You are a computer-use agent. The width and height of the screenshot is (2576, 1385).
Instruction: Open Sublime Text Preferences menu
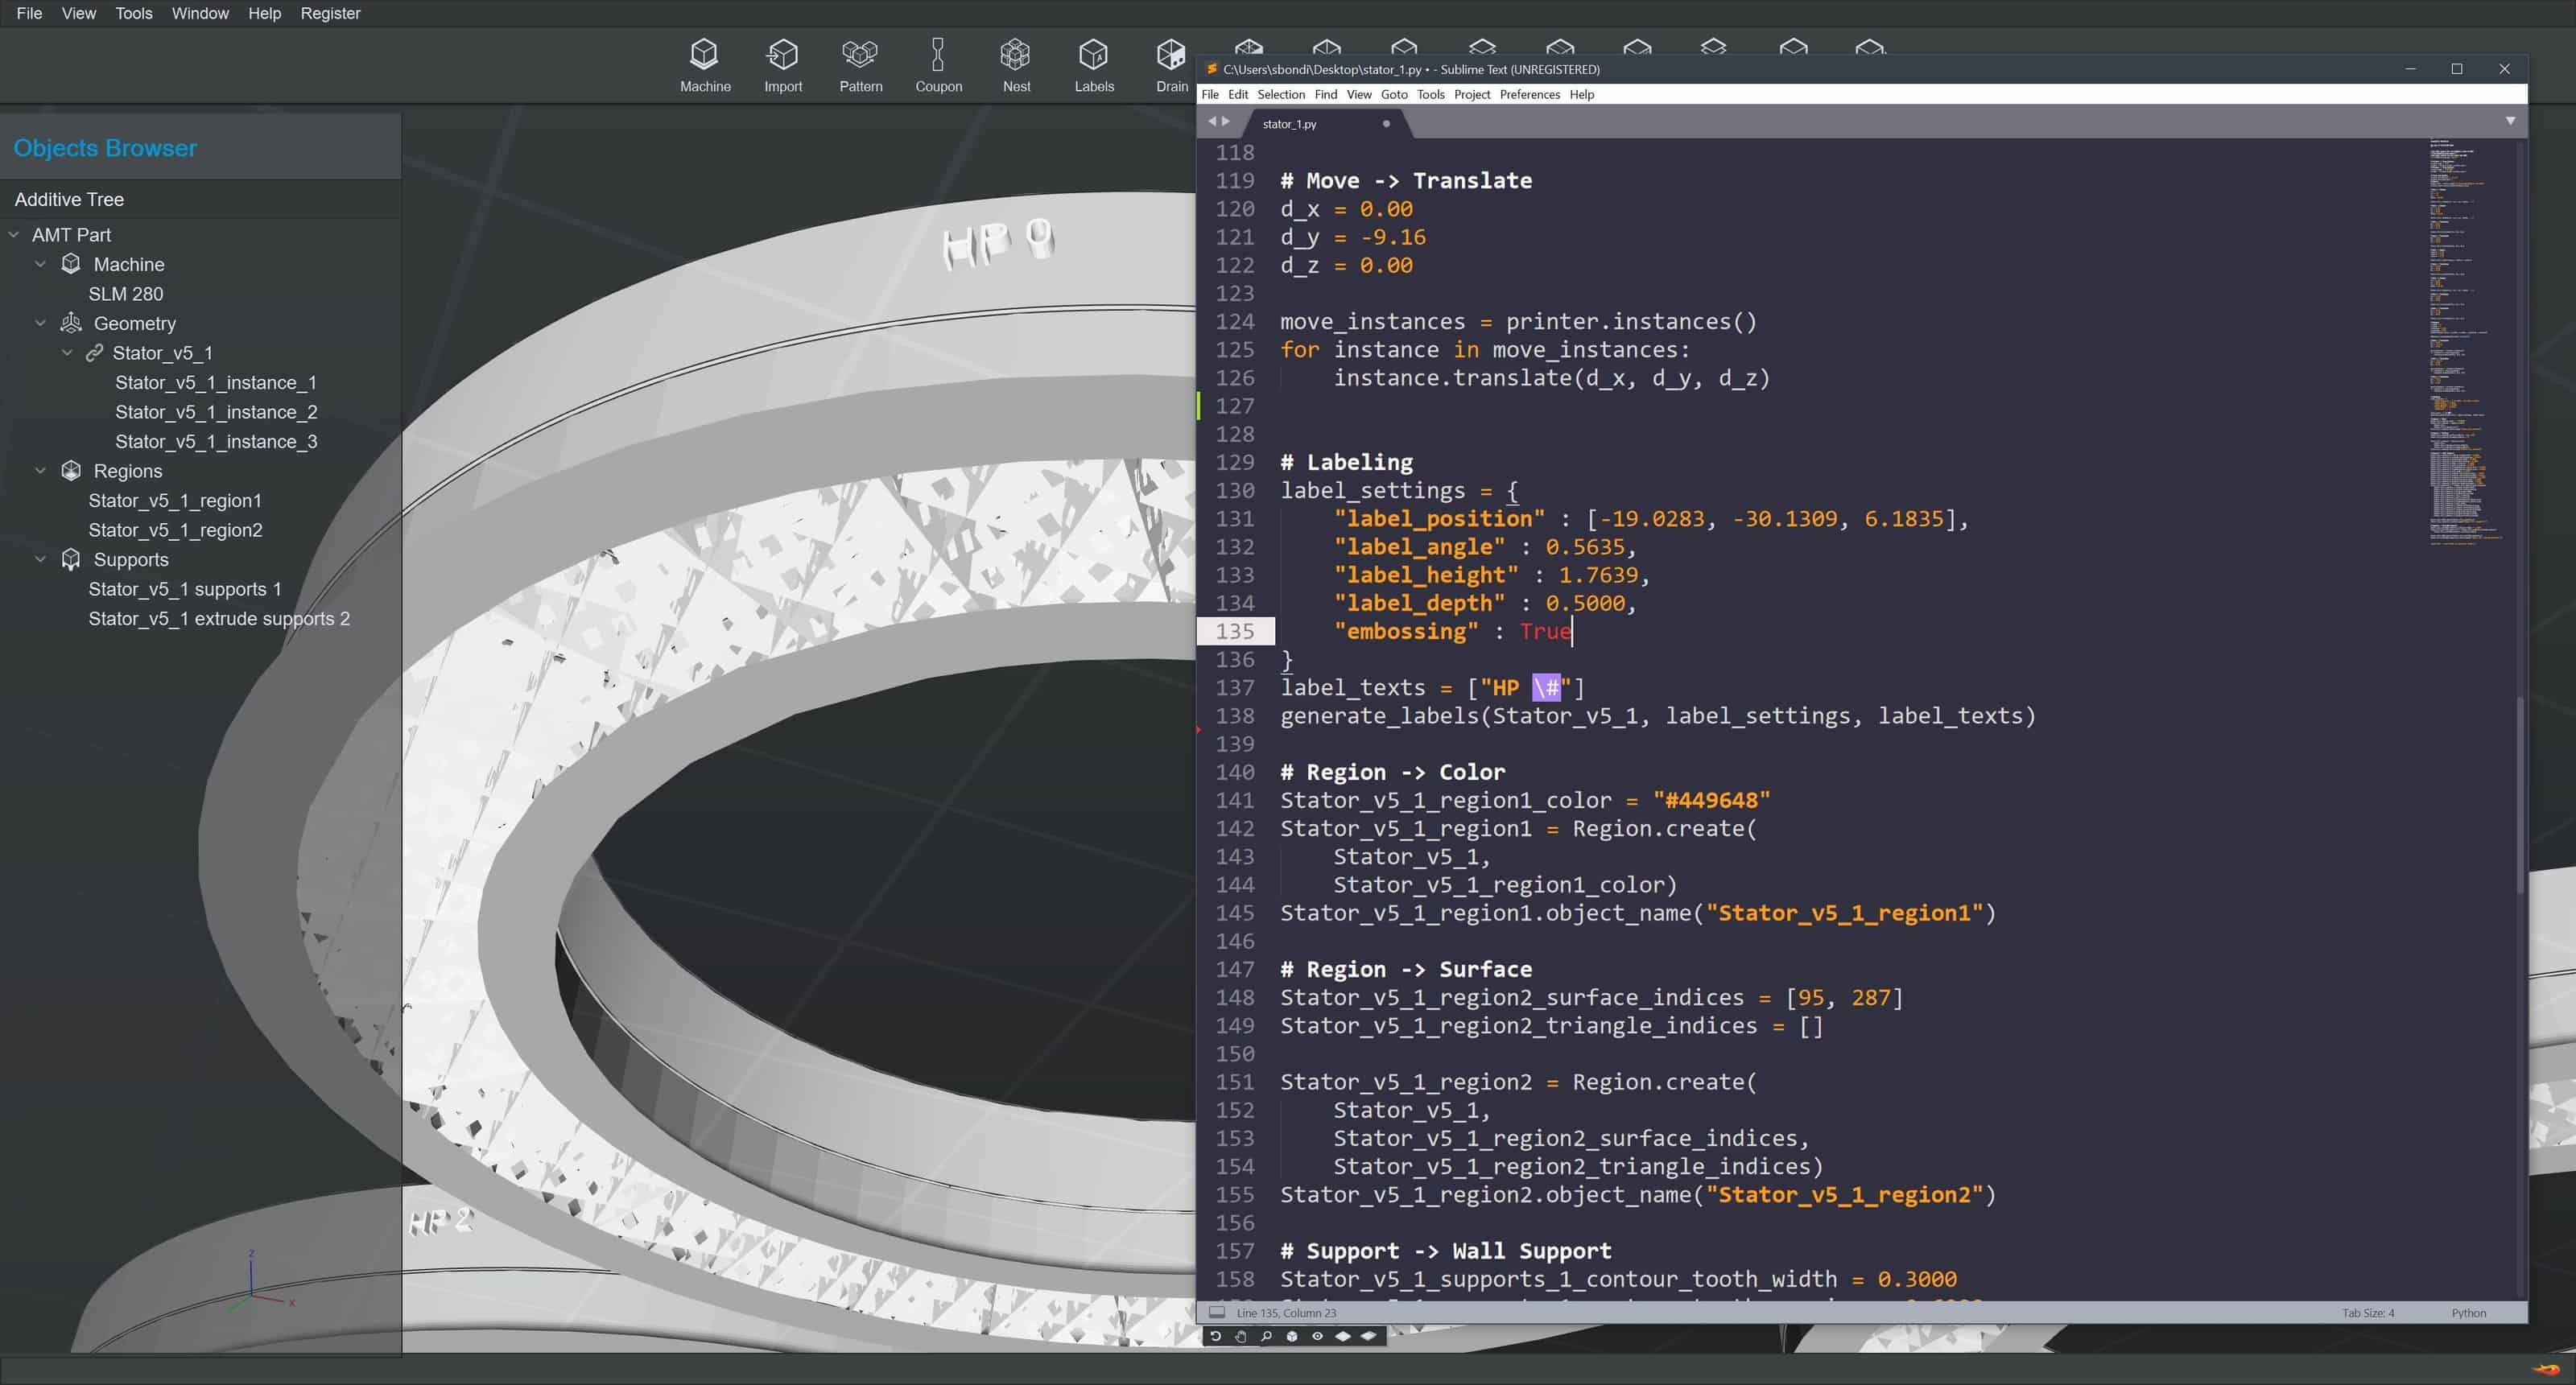pos(1529,94)
